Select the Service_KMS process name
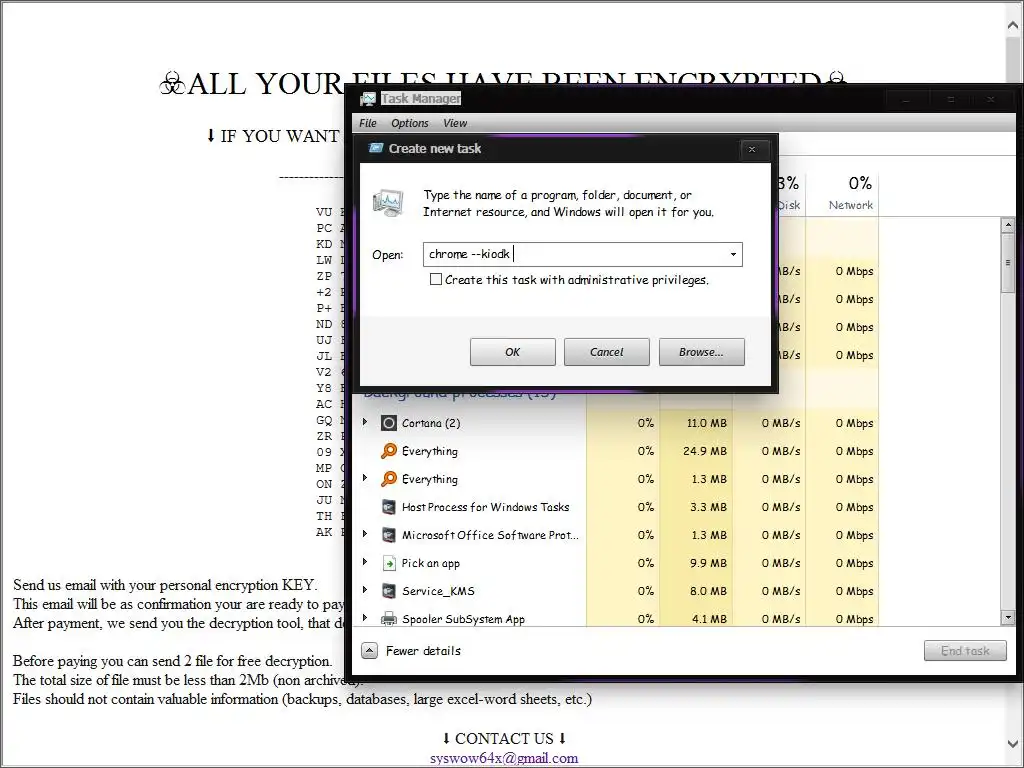Screen dimensions: 1024x768 (438, 591)
